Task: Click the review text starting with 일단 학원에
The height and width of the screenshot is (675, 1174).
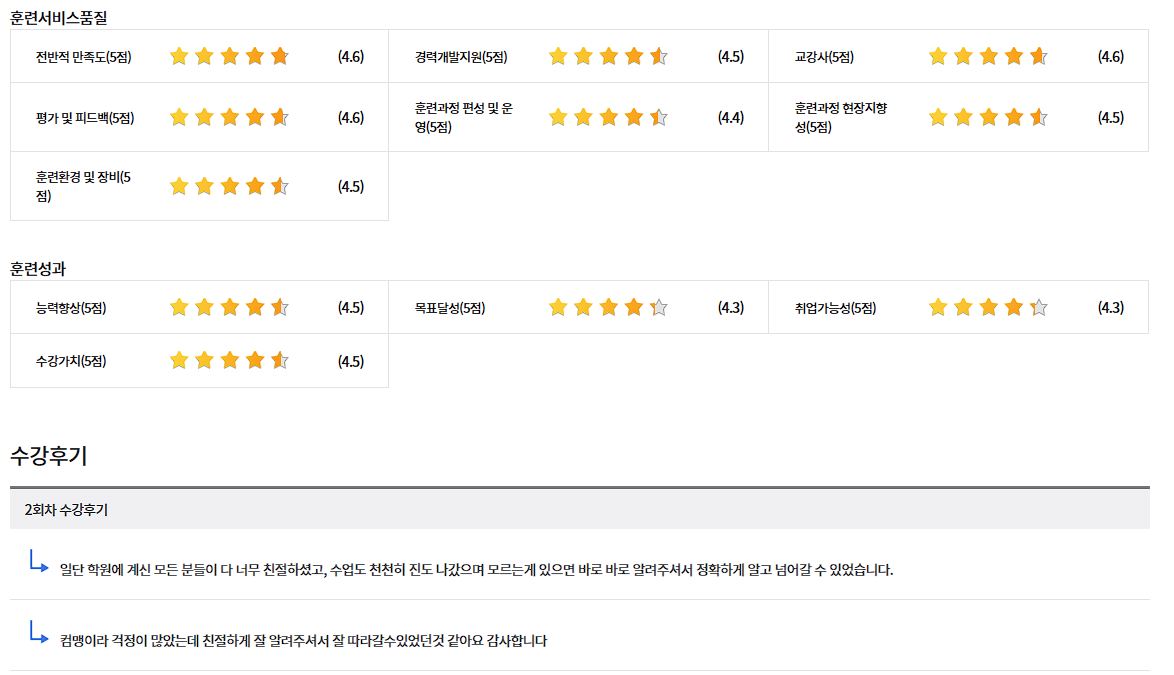Action: click(x=476, y=570)
